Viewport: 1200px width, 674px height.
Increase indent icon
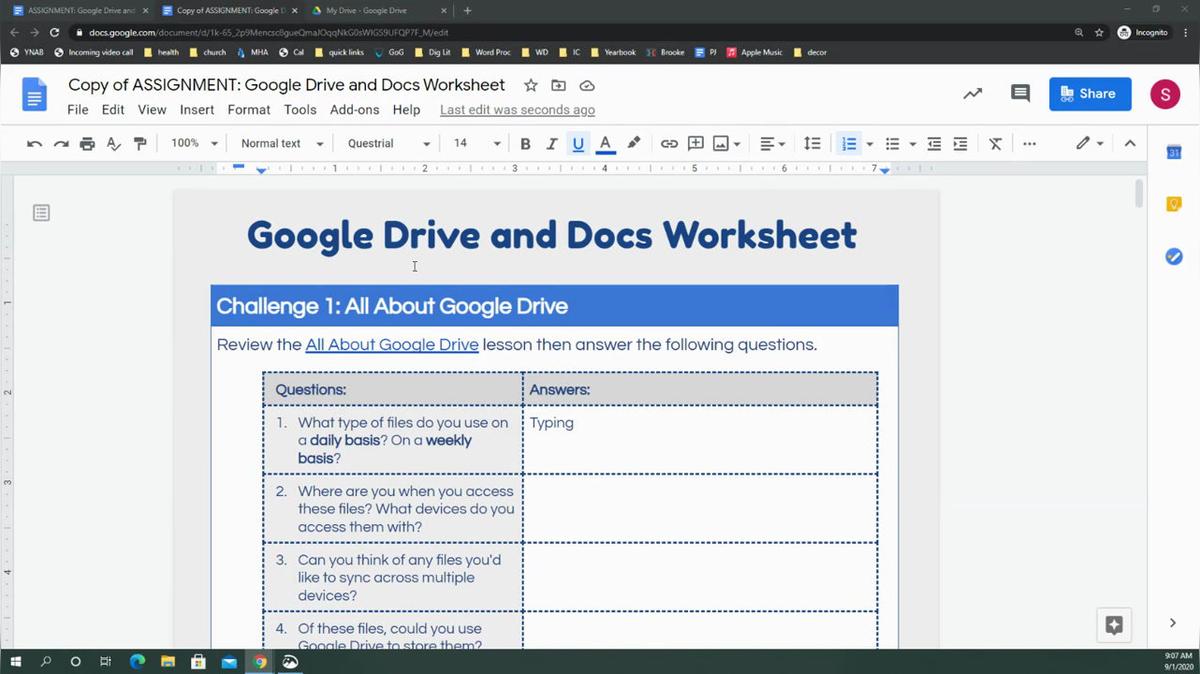click(960, 144)
